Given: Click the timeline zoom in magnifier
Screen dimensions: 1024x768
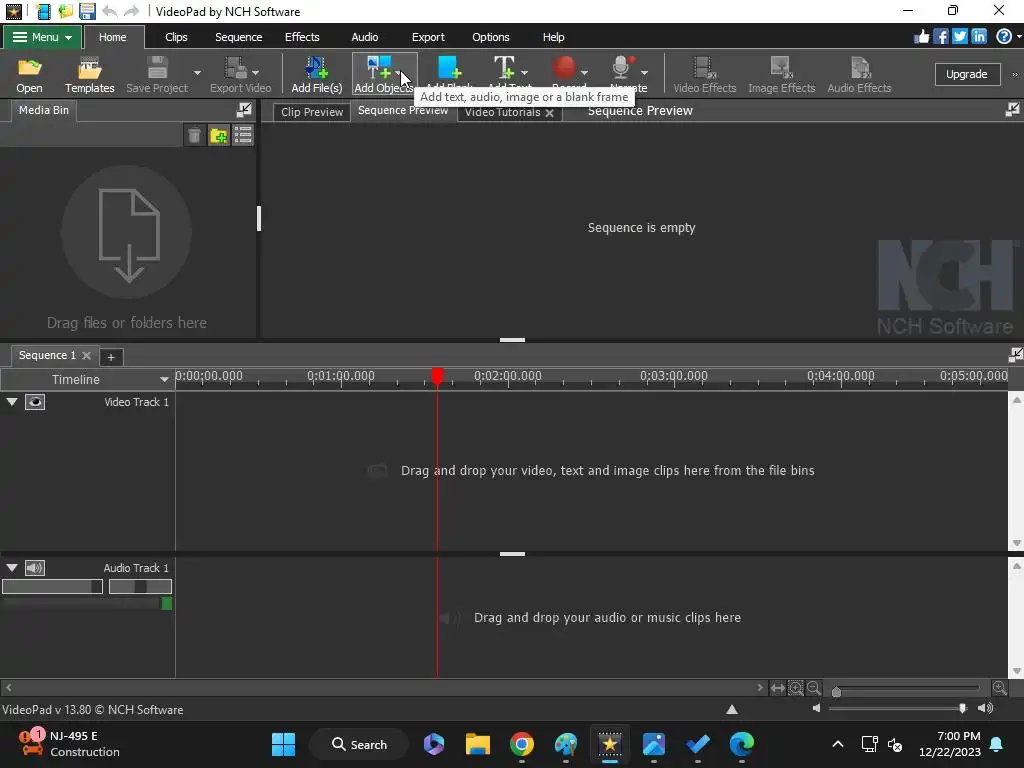Looking at the screenshot, I should [x=999, y=688].
